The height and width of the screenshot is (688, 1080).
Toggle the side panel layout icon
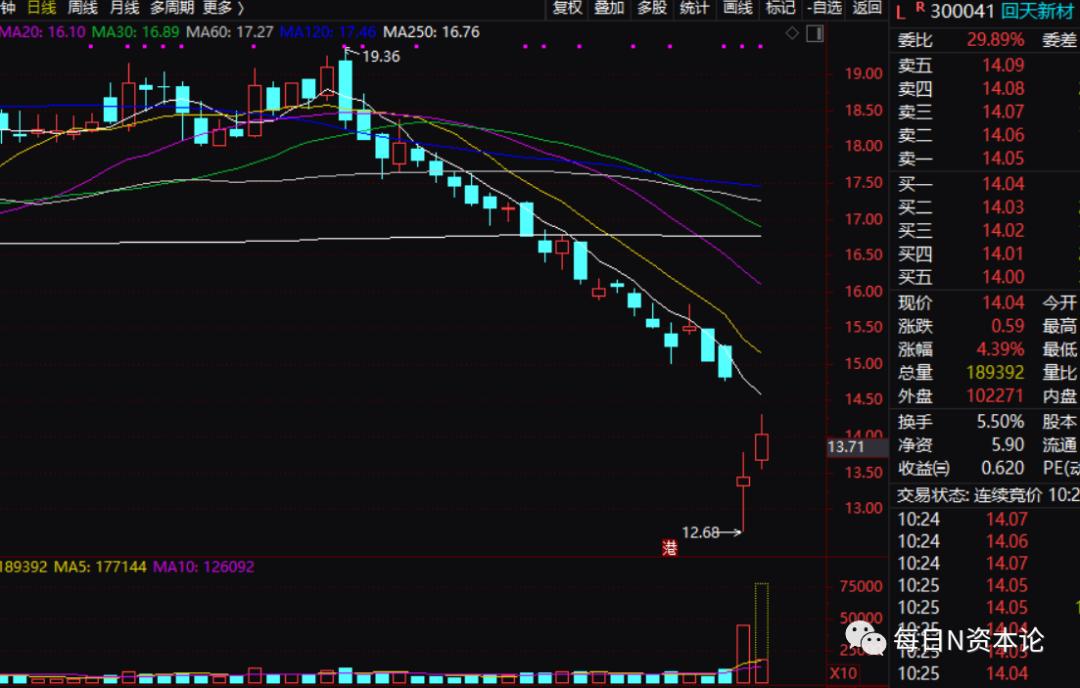pos(815,33)
